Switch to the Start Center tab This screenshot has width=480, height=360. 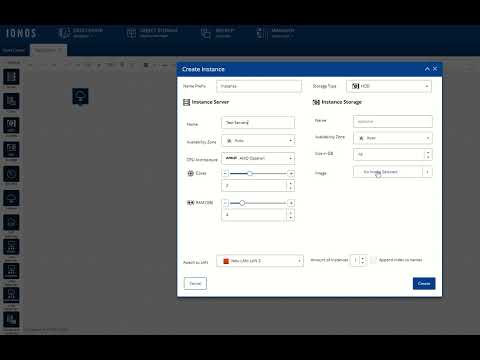[x=14, y=50]
